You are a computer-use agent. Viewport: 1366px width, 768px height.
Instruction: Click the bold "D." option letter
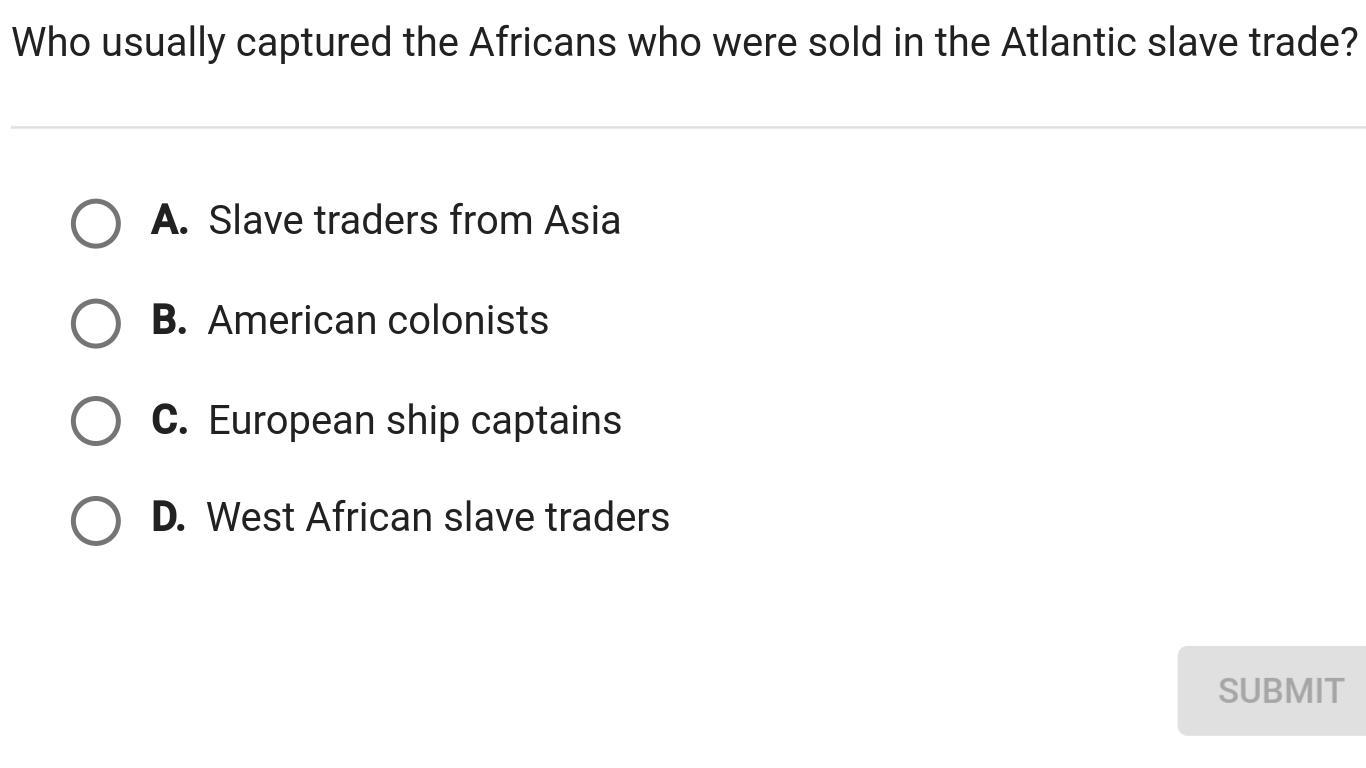point(168,517)
